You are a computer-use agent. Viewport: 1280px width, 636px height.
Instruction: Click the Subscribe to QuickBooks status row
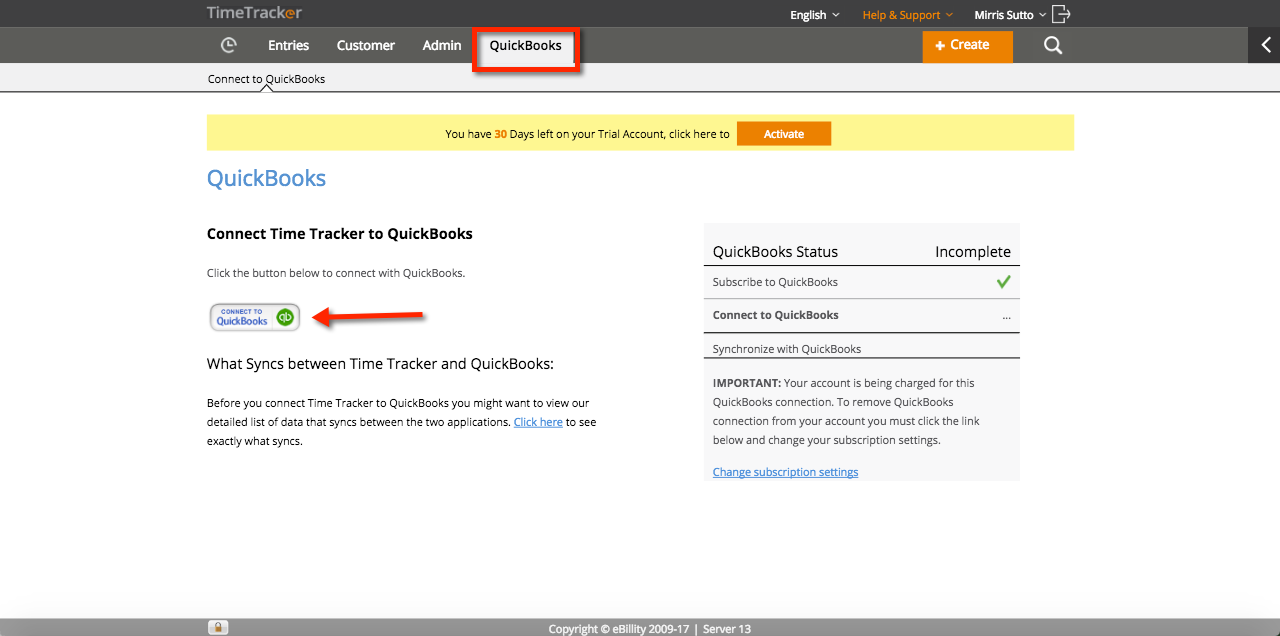[x=862, y=282]
